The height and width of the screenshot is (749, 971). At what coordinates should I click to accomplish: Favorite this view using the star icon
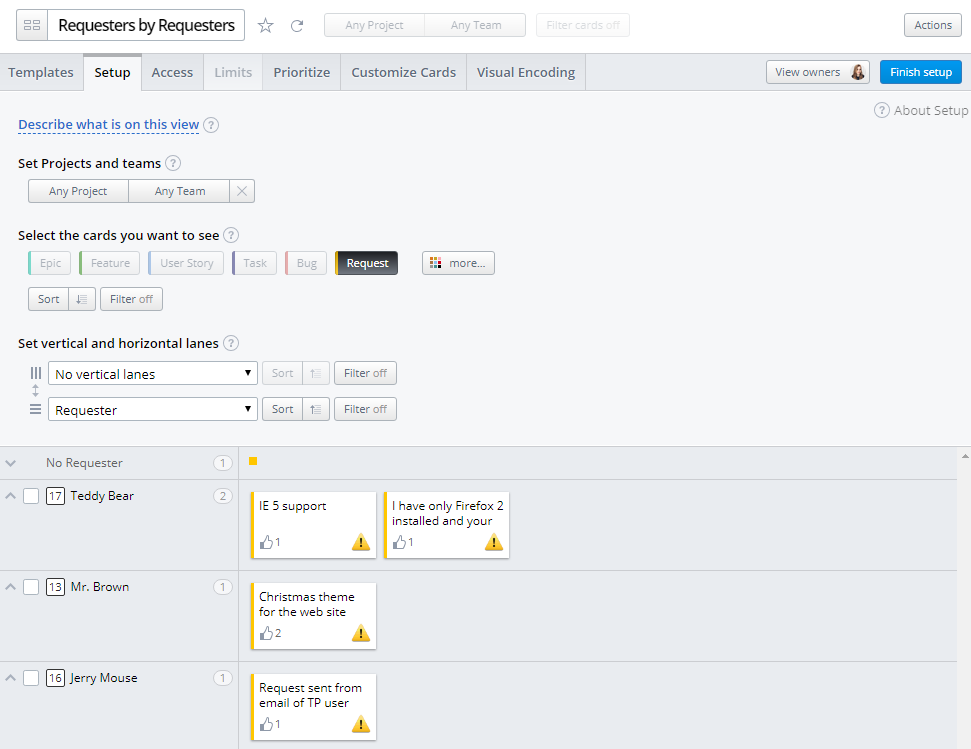(x=265, y=24)
